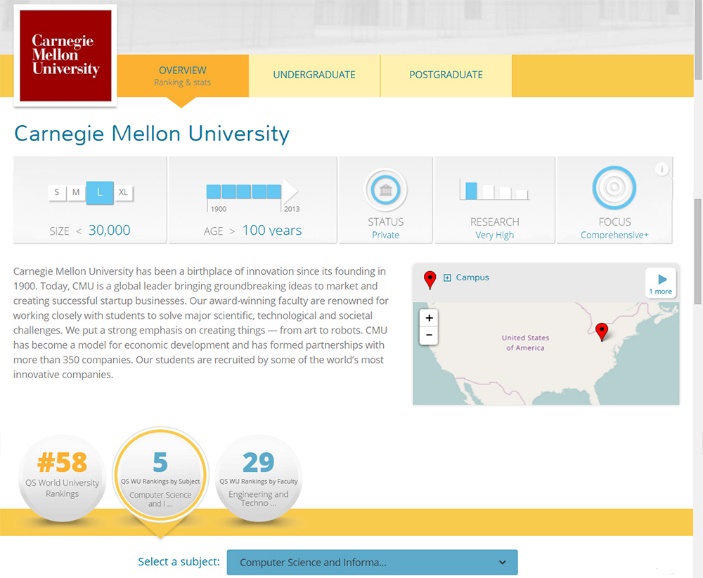The height and width of the screenshot is (578, 703).
Task: Open the info icon in stats panel
Action: pyautogui.click(x=662, y=169)
